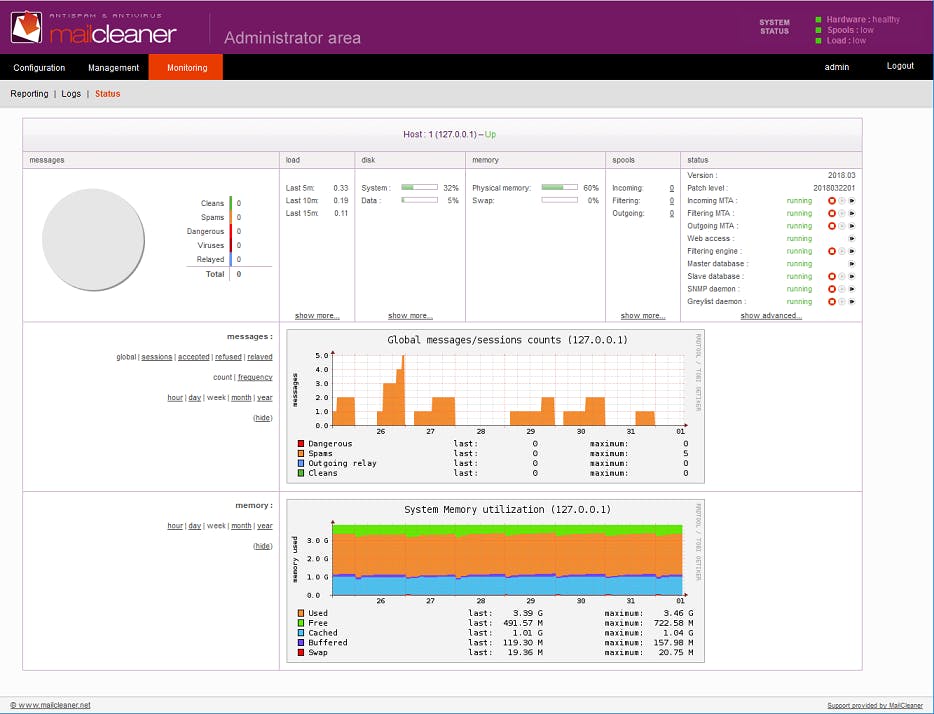
Task: Stop the SNMP daemon service
Action: click(x=832, y=289)
